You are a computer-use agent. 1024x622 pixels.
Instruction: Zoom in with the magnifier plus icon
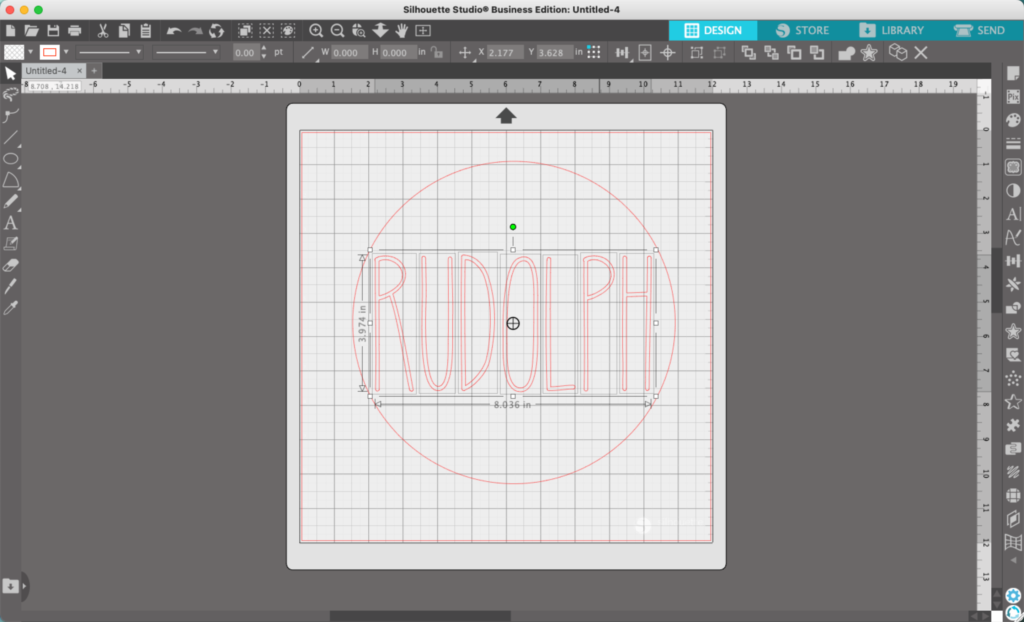(316, 31)
